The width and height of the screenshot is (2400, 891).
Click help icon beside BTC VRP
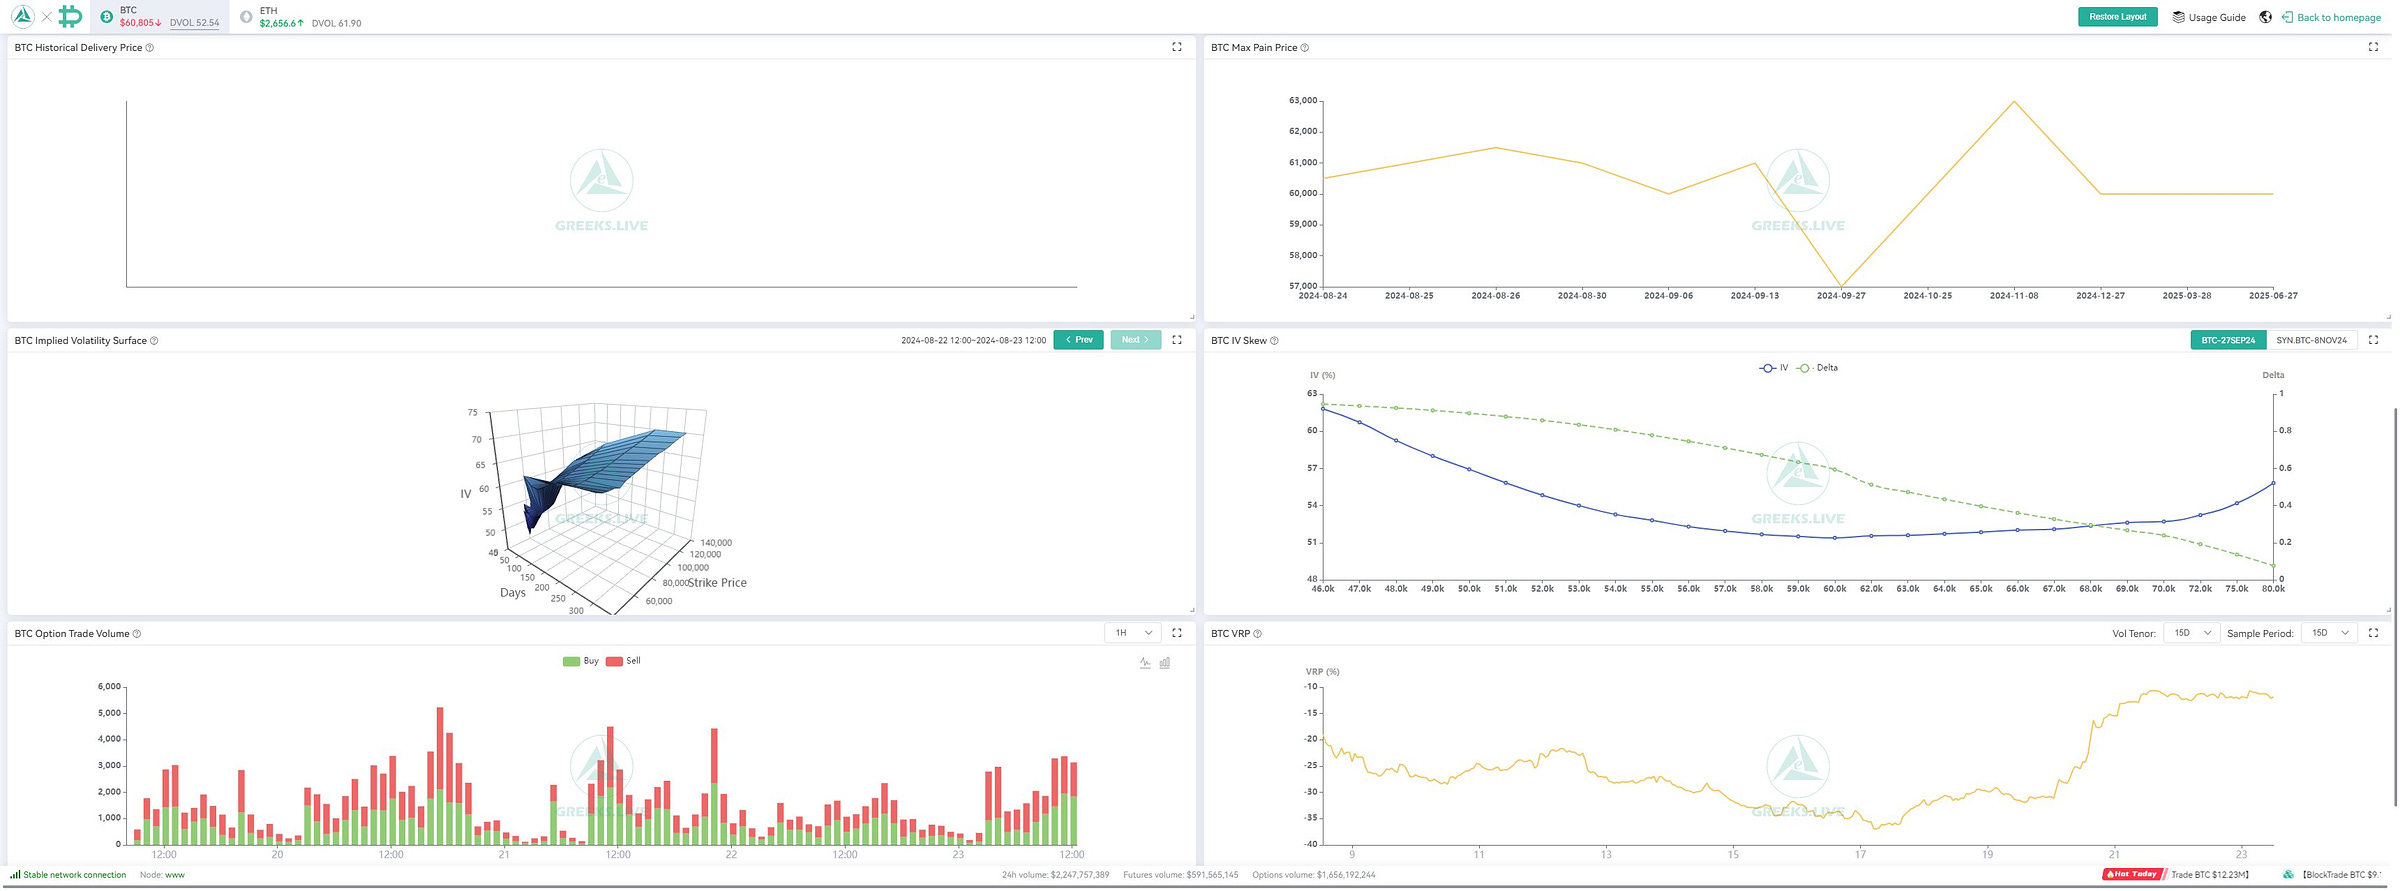click(1258, 634)
